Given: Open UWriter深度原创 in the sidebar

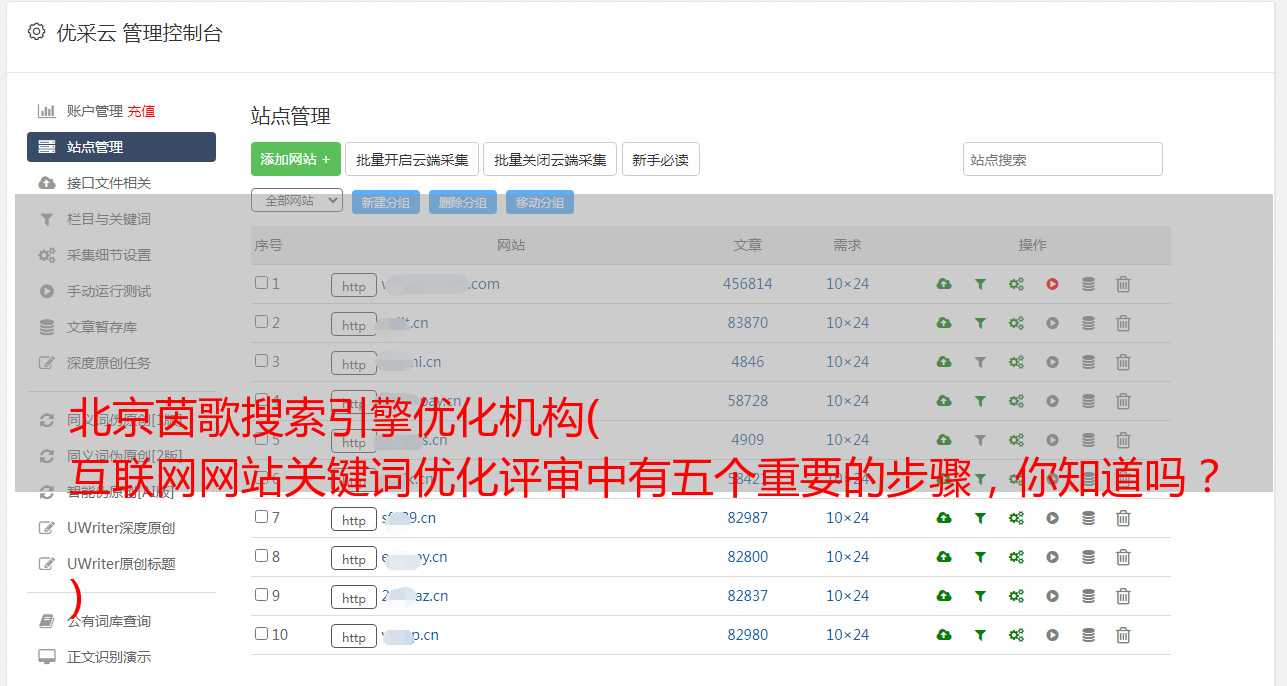Looking at the screenshot, I should [x=121, y=528].
